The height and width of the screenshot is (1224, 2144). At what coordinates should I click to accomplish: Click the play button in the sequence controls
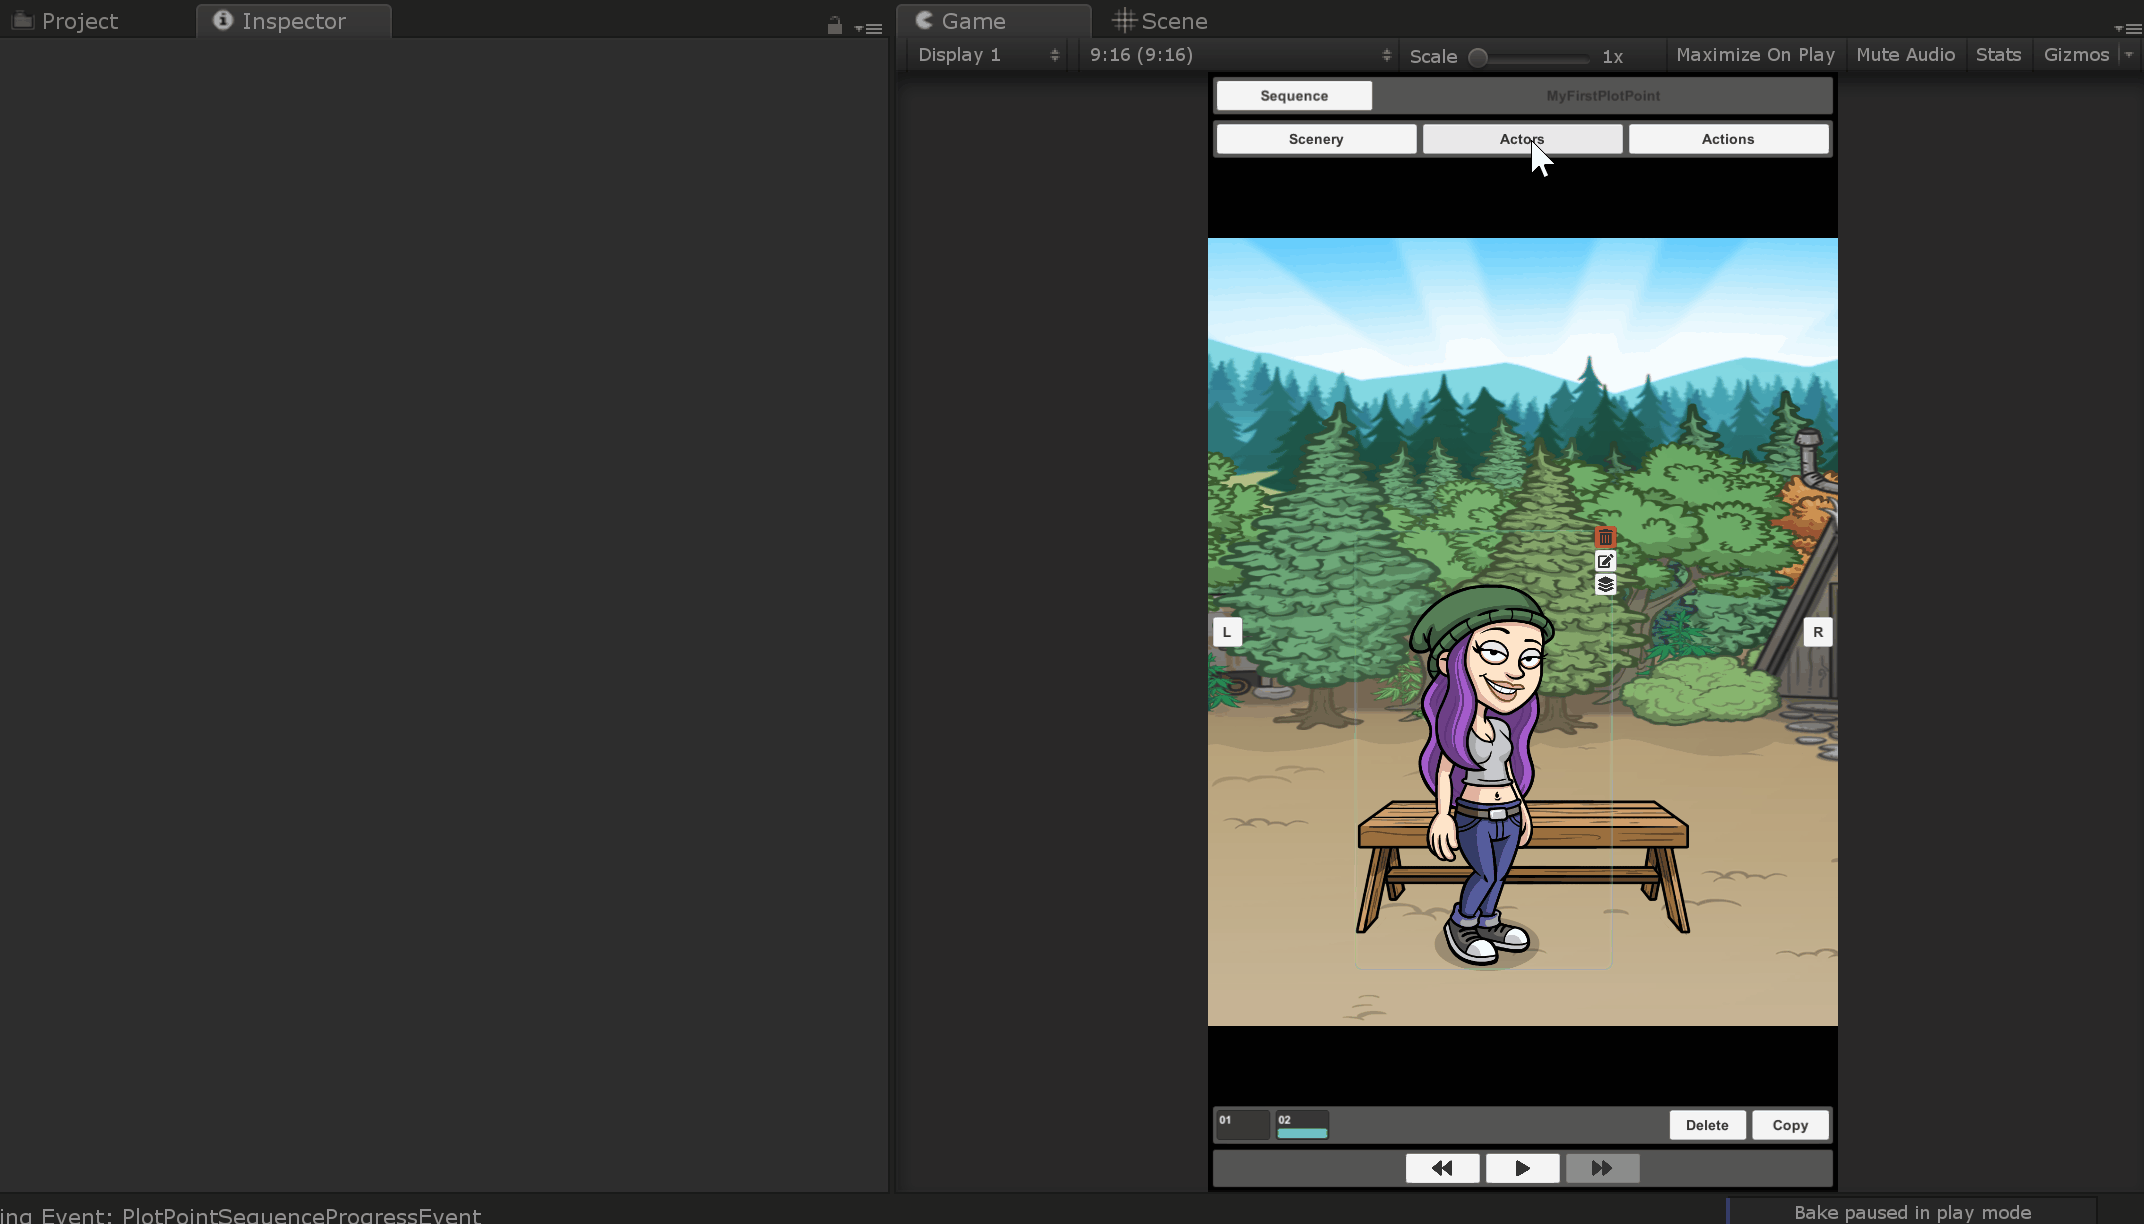[x=1522, y=1168]
